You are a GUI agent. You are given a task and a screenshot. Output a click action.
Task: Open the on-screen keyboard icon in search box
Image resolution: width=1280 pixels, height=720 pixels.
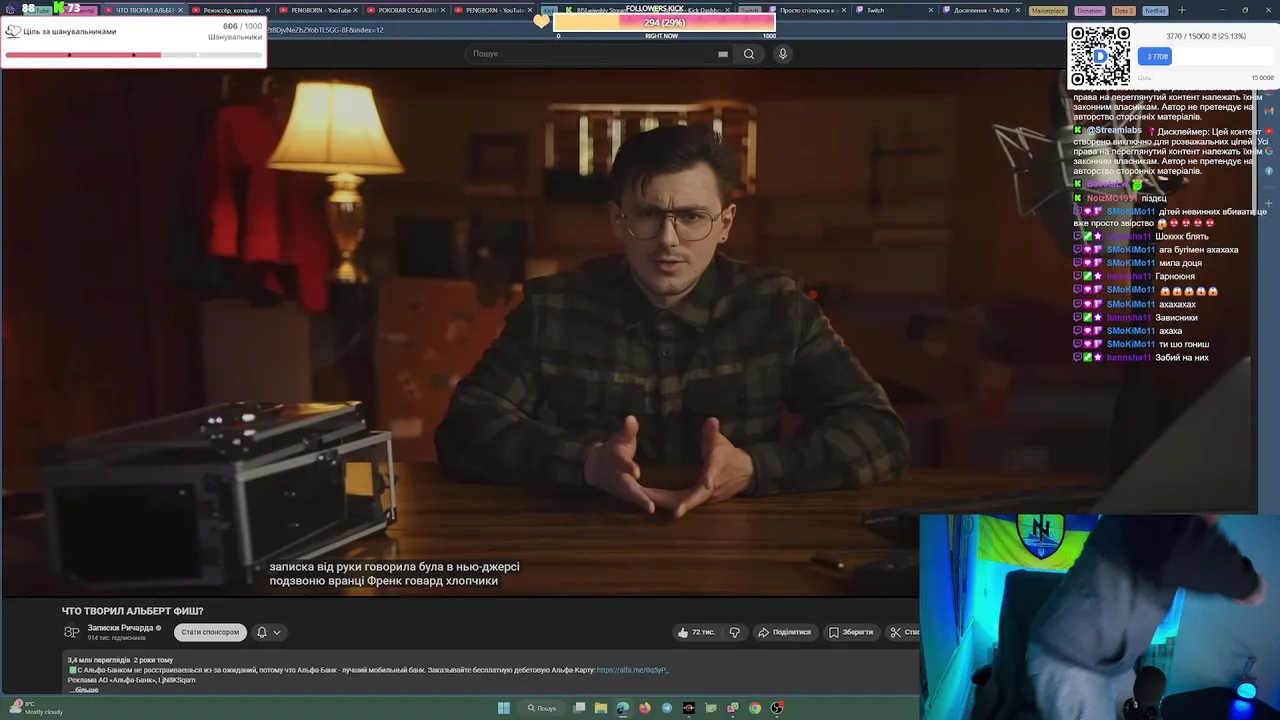[x=723, y=54]
